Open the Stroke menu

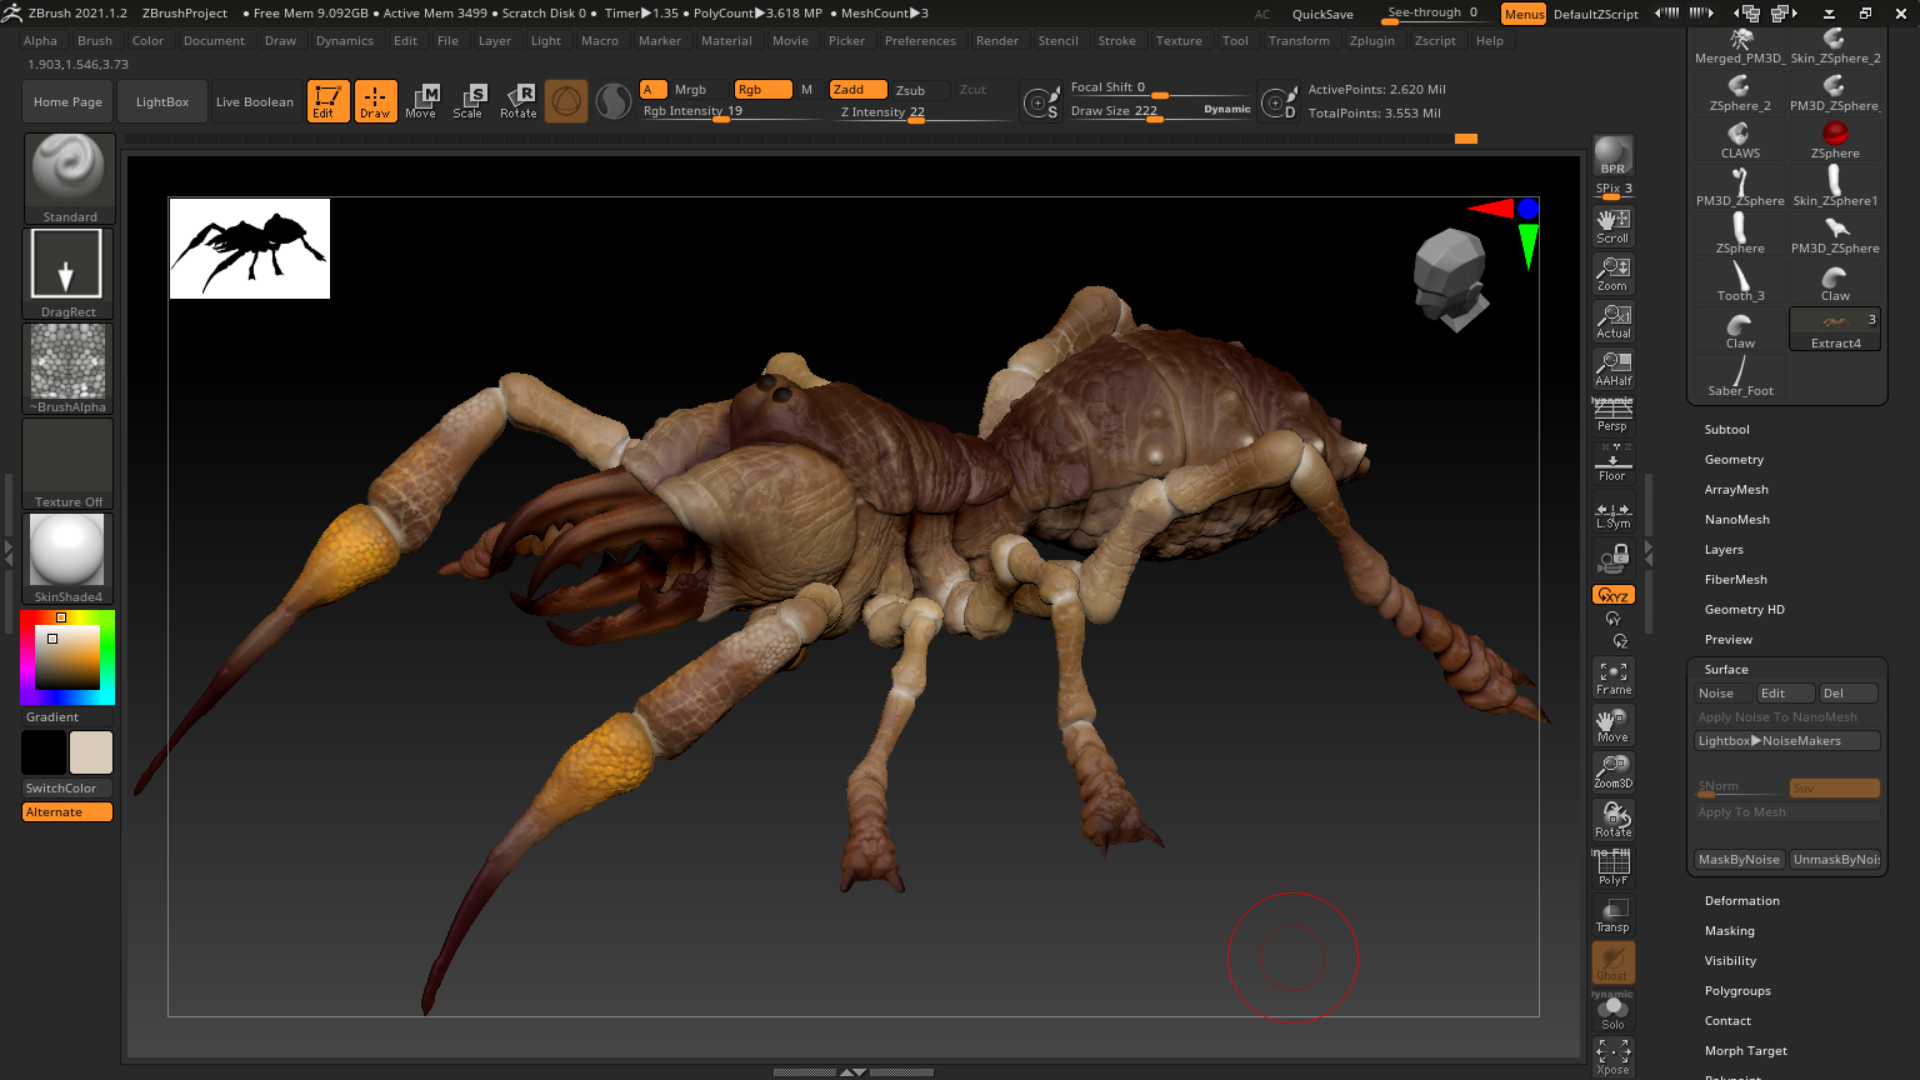pos(1116,41)
